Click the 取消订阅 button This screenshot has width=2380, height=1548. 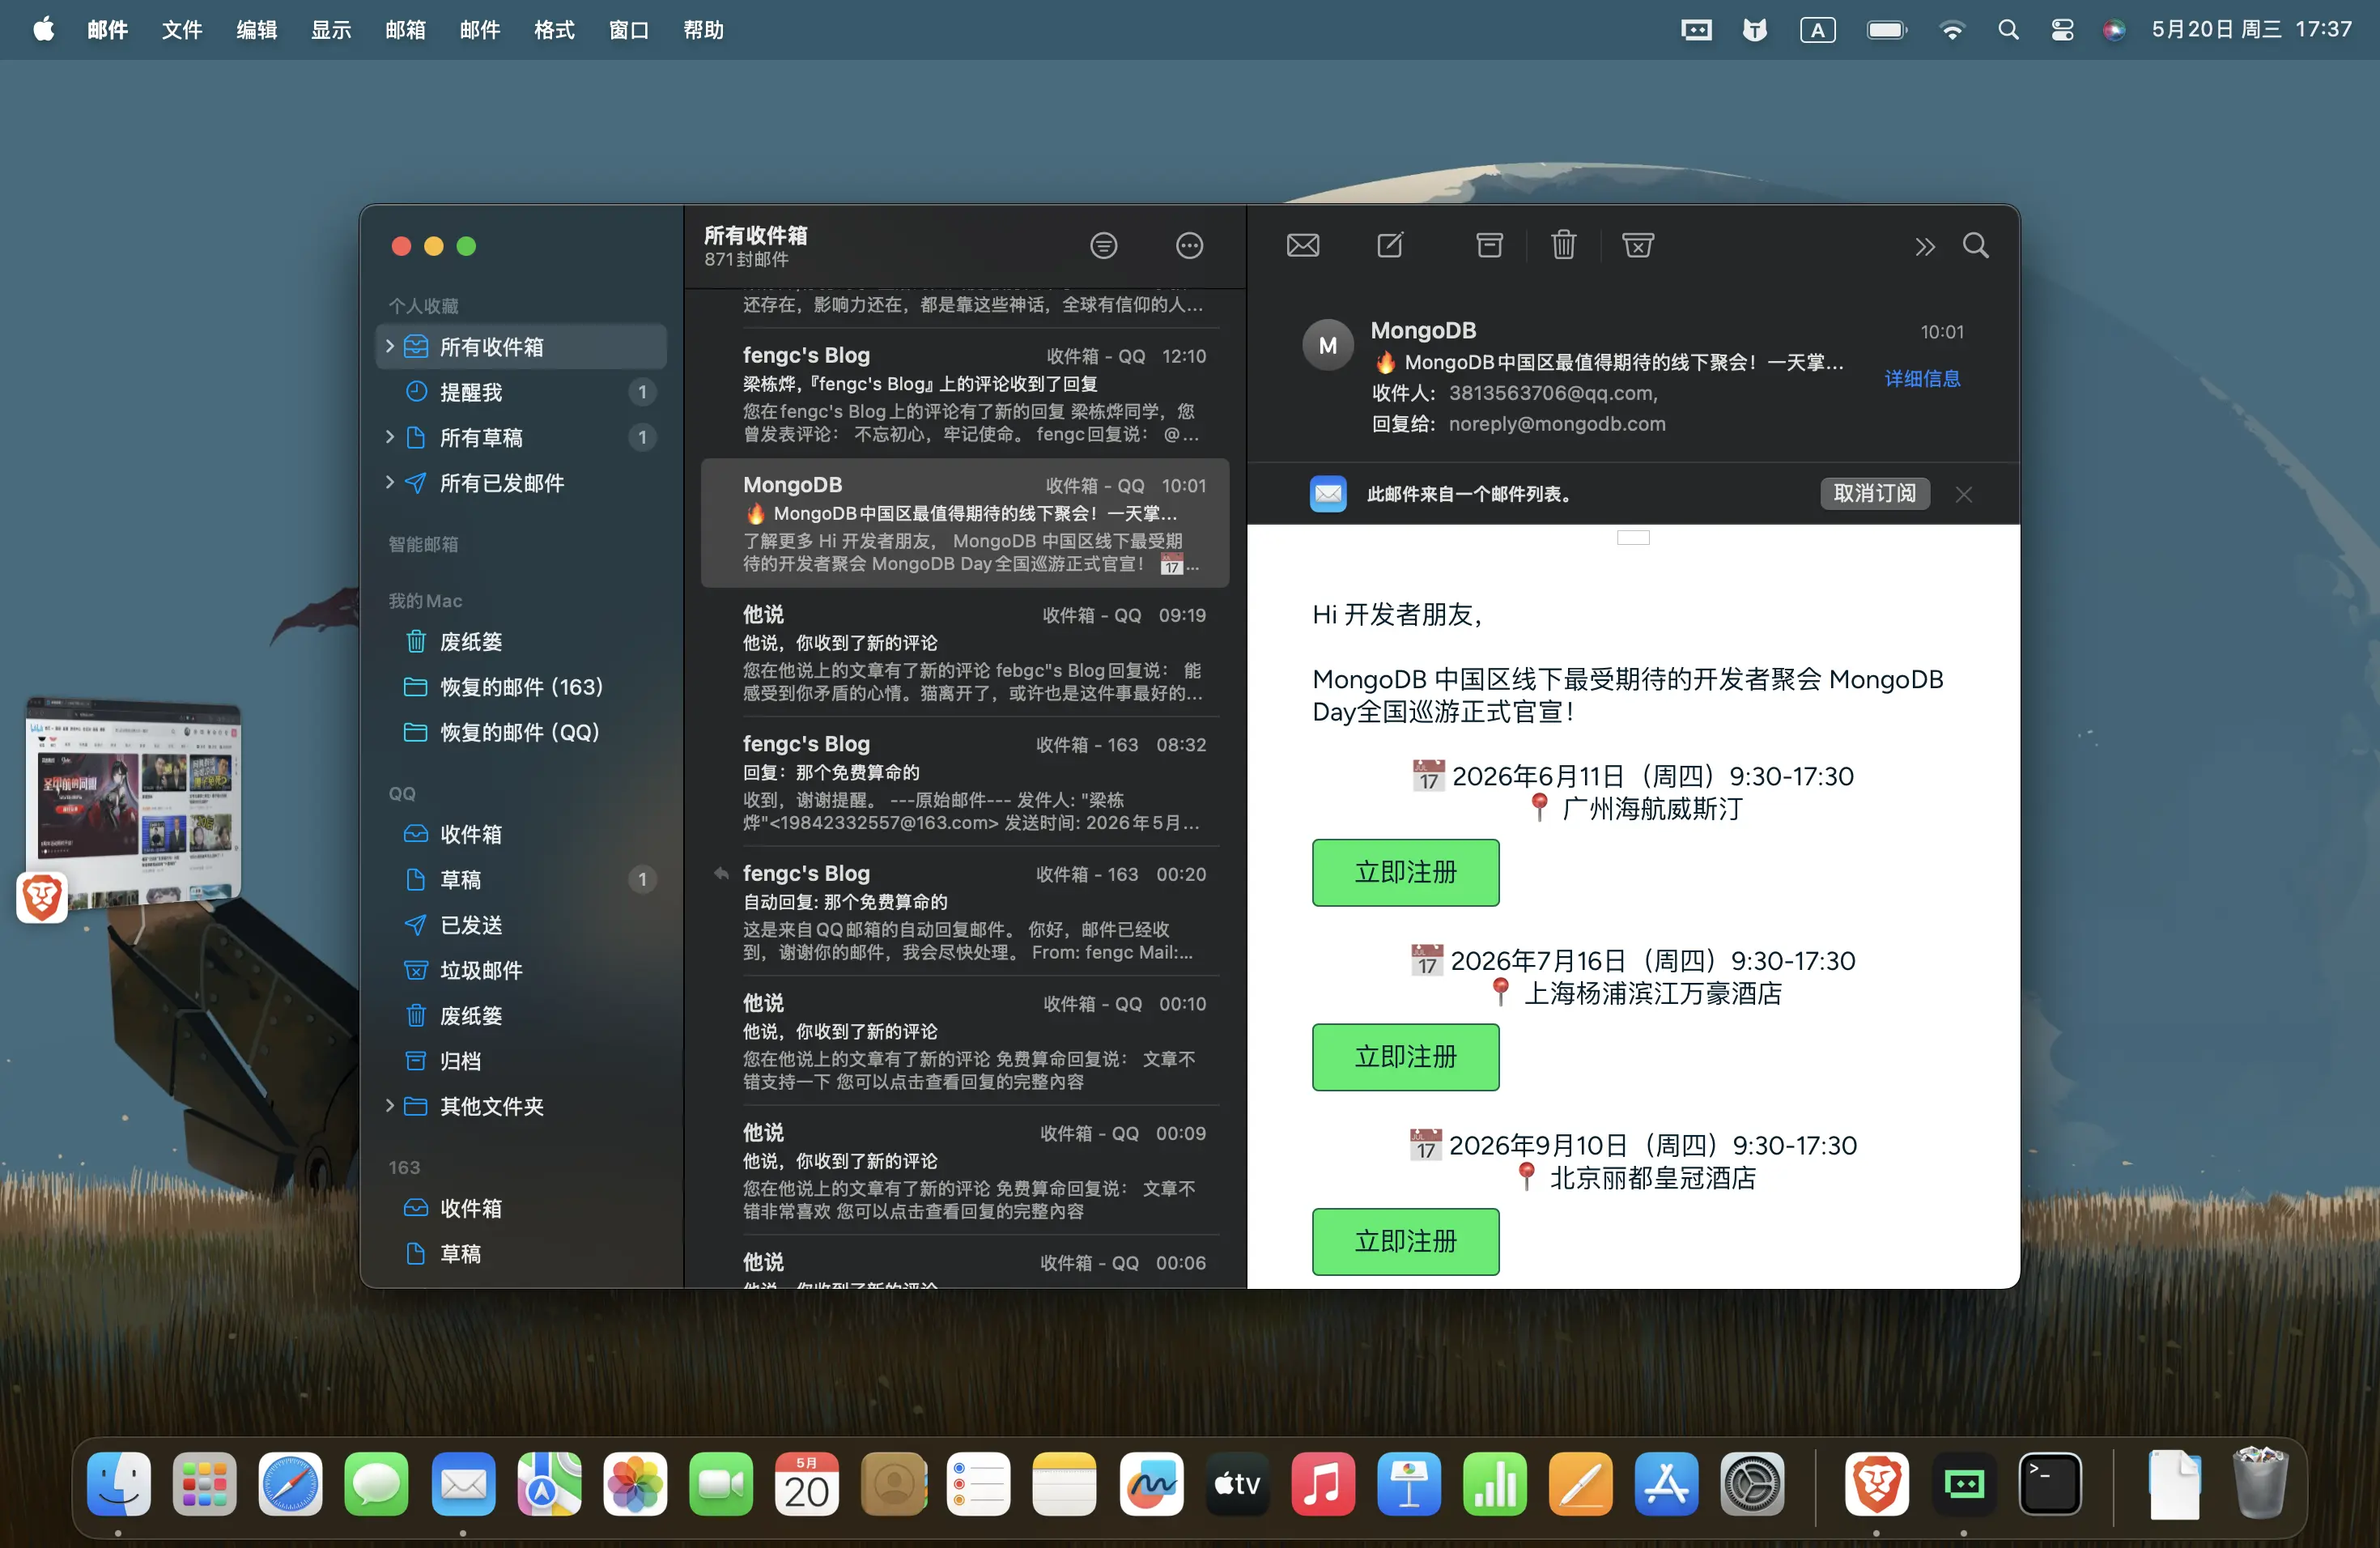[x=1874, y=493]
